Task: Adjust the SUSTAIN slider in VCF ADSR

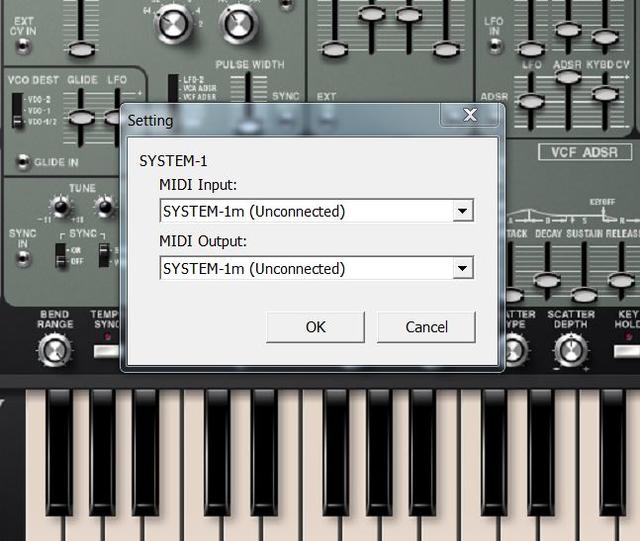Action: (584, 295)
